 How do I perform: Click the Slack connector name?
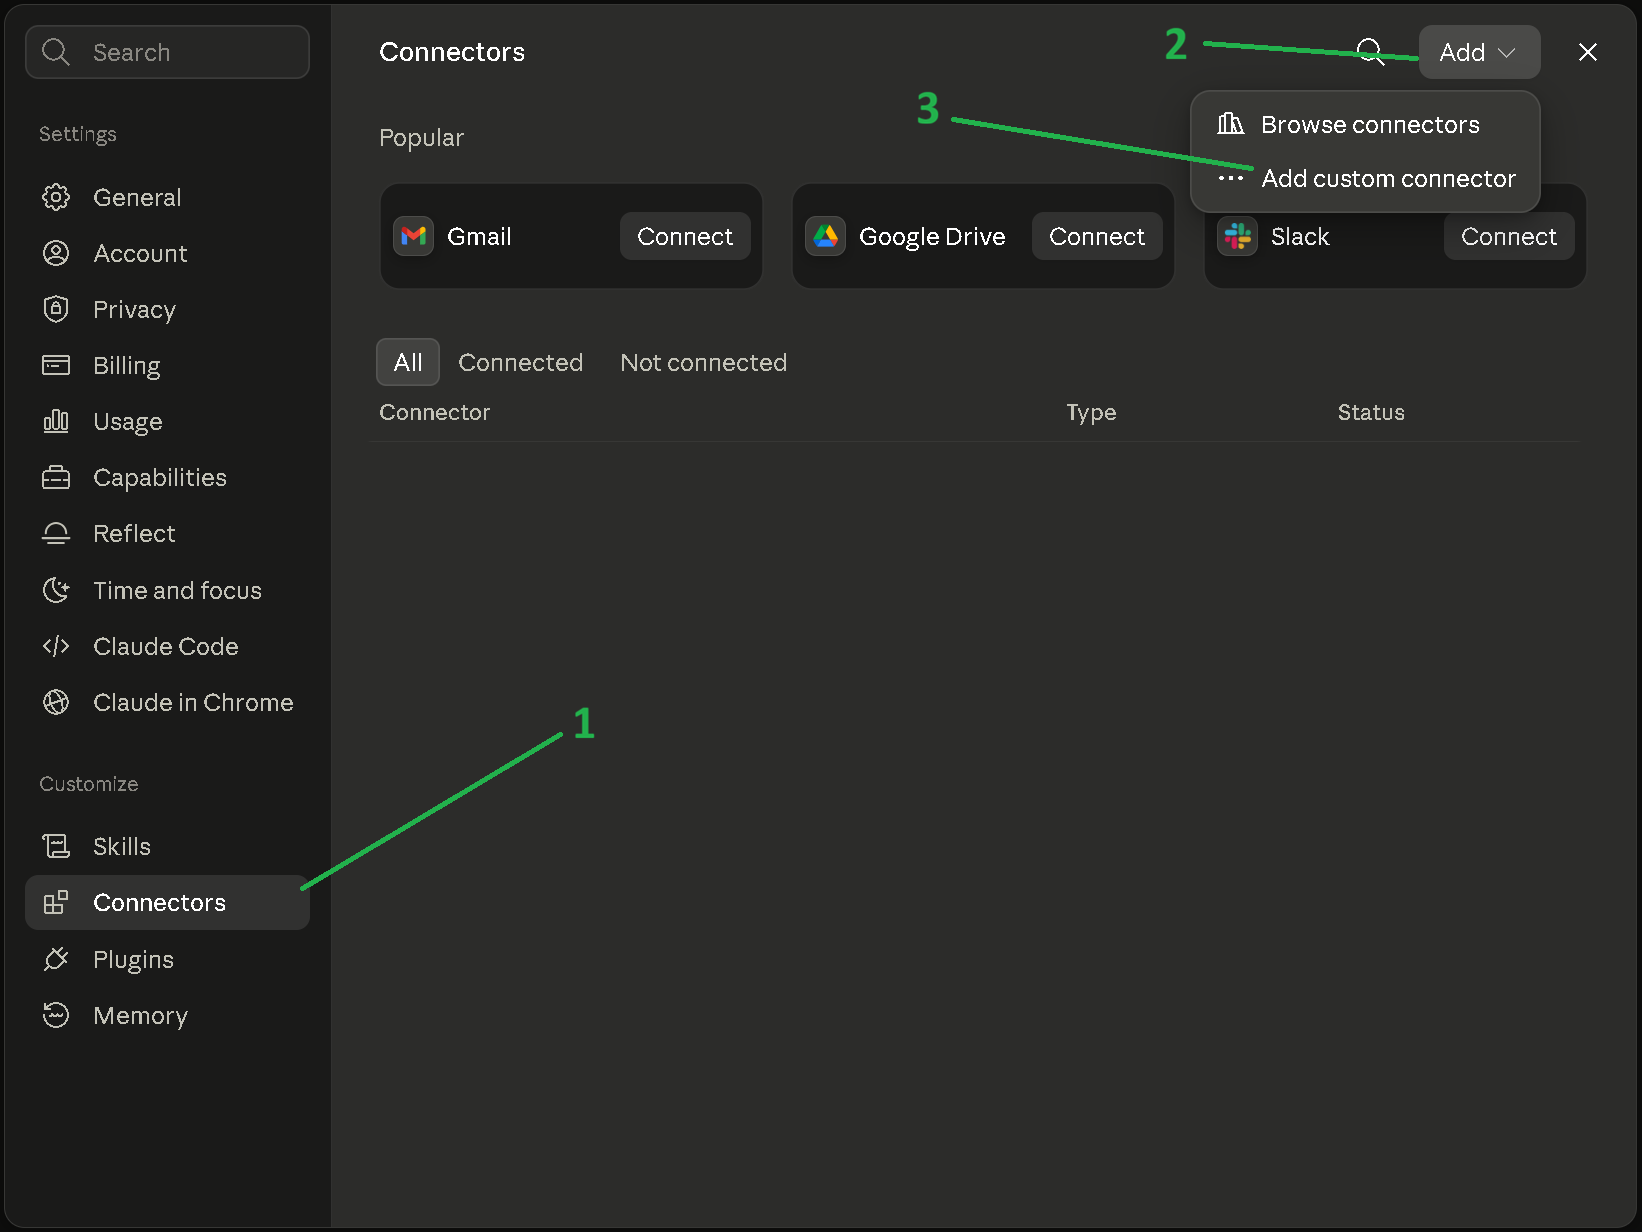1300,236
